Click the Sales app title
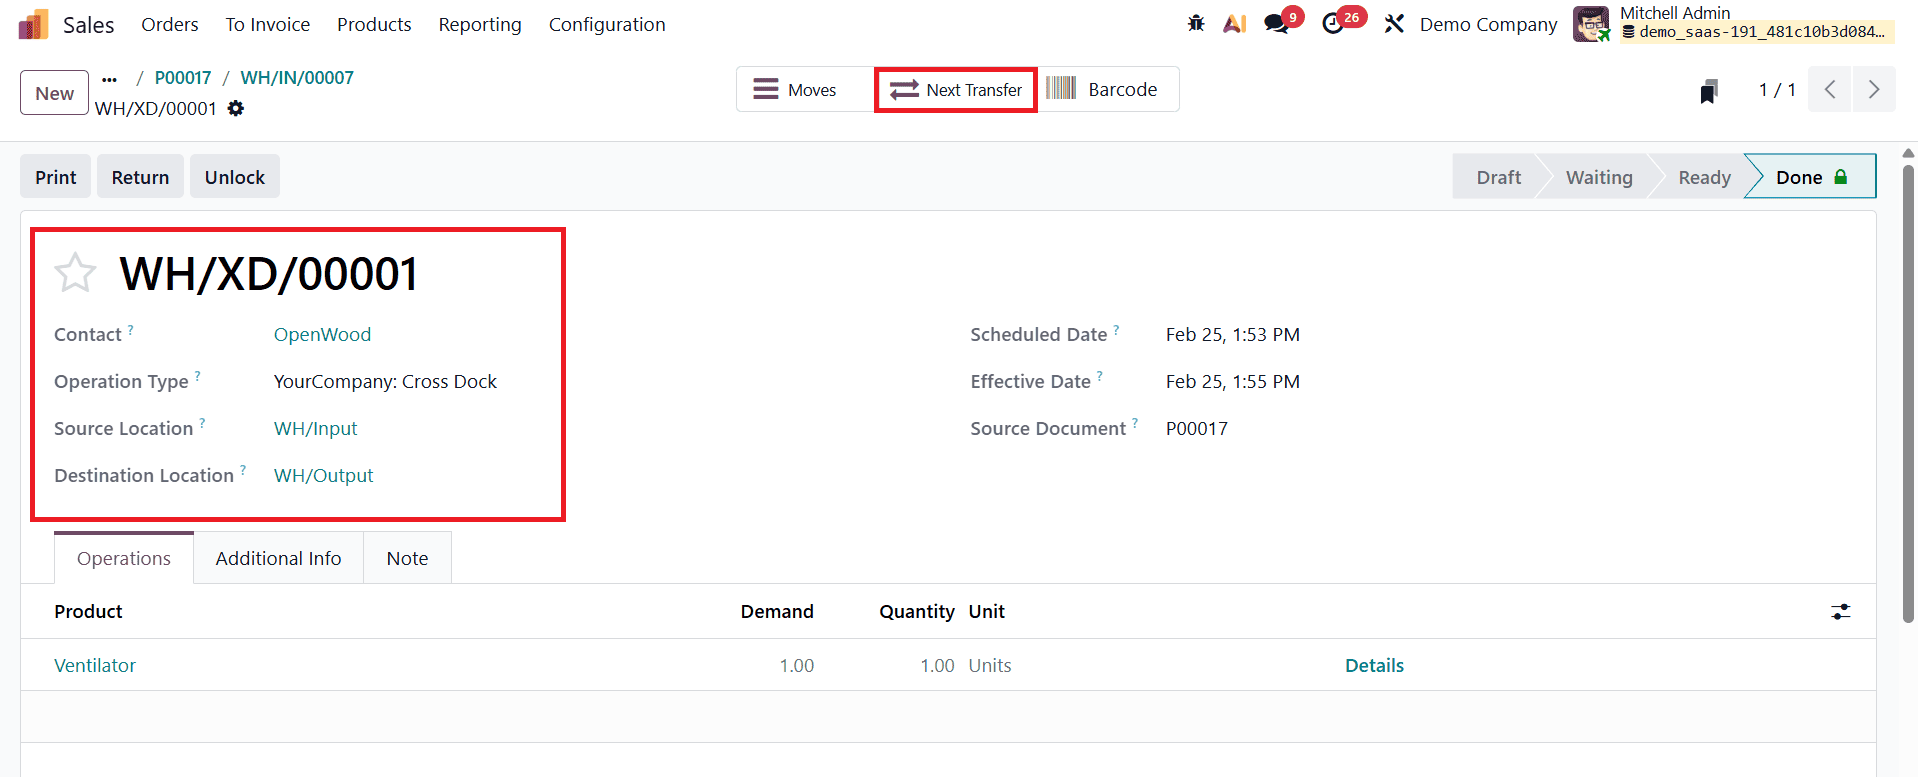 [89, 25]
